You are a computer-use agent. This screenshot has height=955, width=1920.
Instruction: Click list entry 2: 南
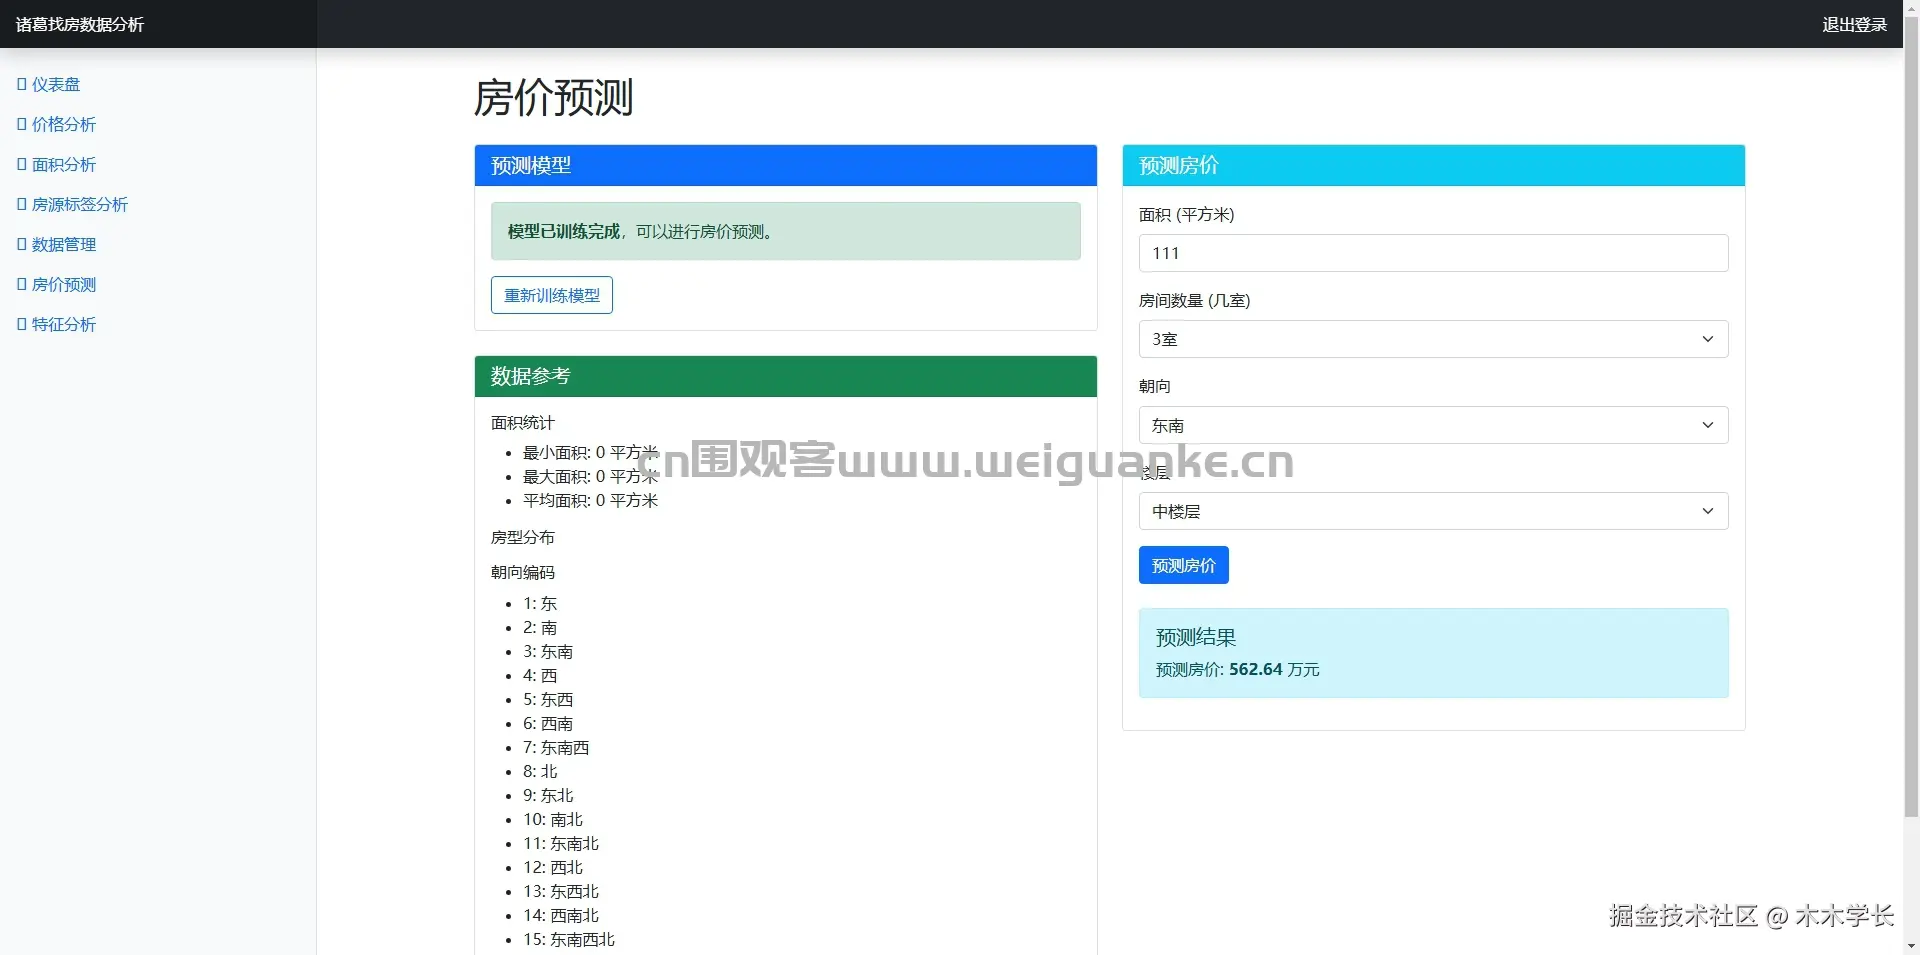[x=540, y=627]
